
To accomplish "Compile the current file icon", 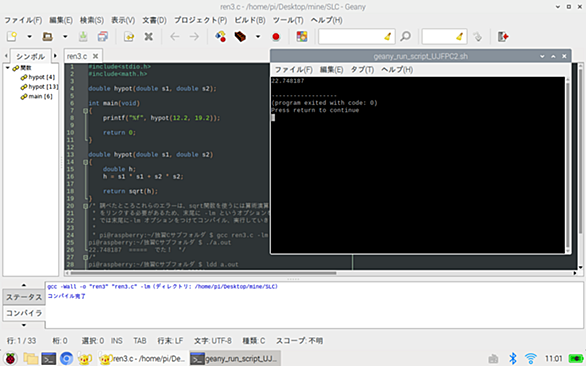I will (220, 37).
